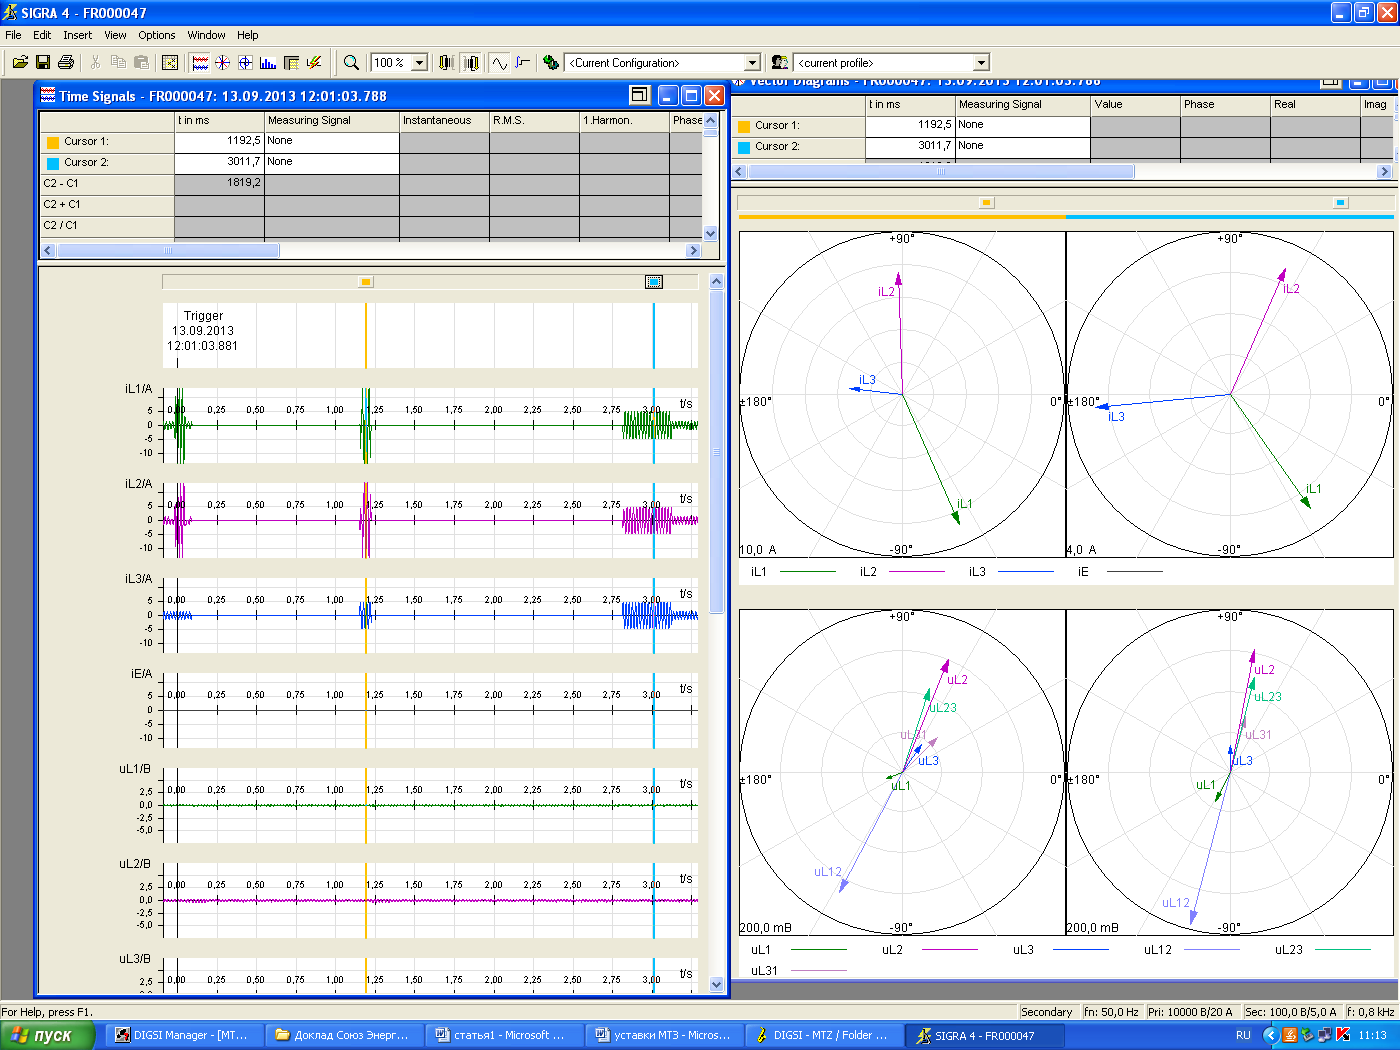Image resolution: width=1400 pixels, height=1050 pixels.
Task: Open the Insert menu
Action: click(77, 35)
